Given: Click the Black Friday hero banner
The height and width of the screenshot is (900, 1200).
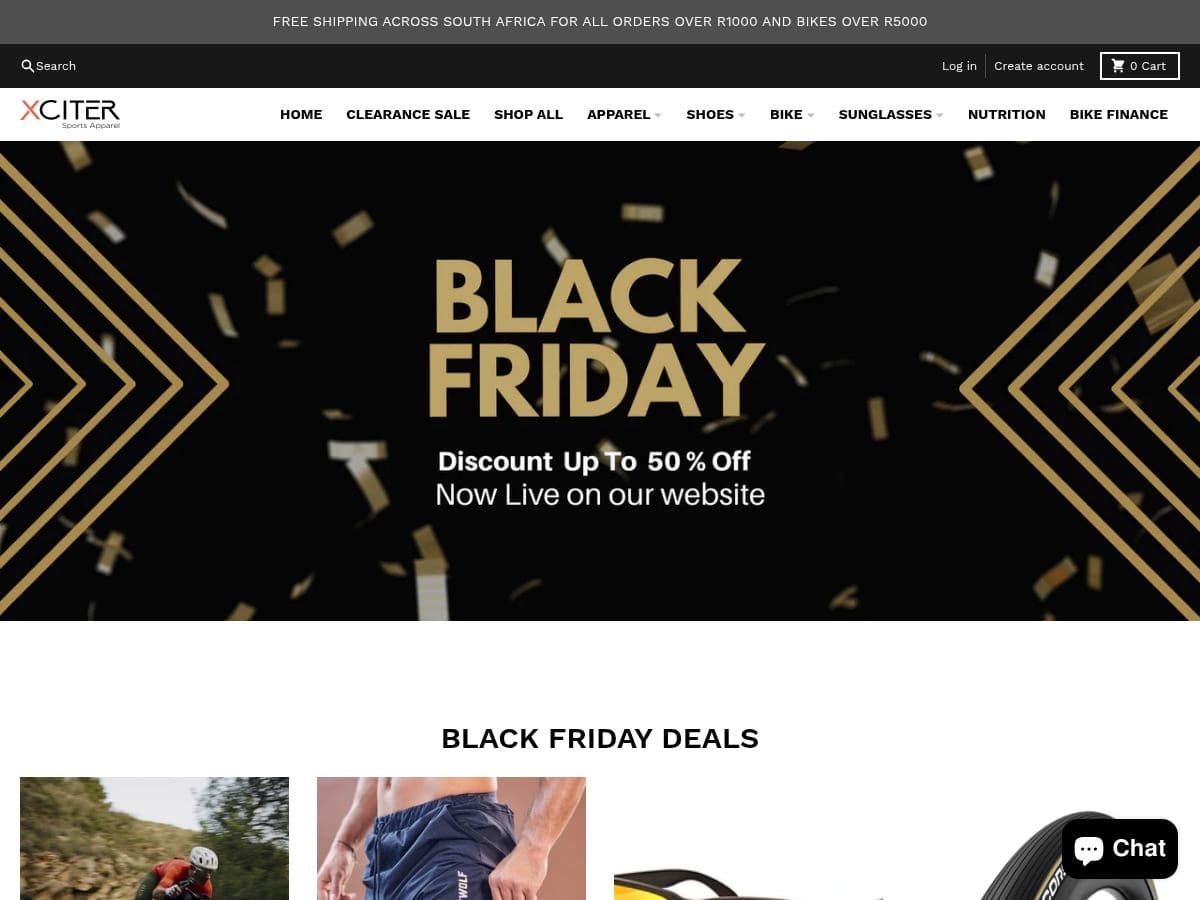Looking at the screenshot, I should click(600, 381).
